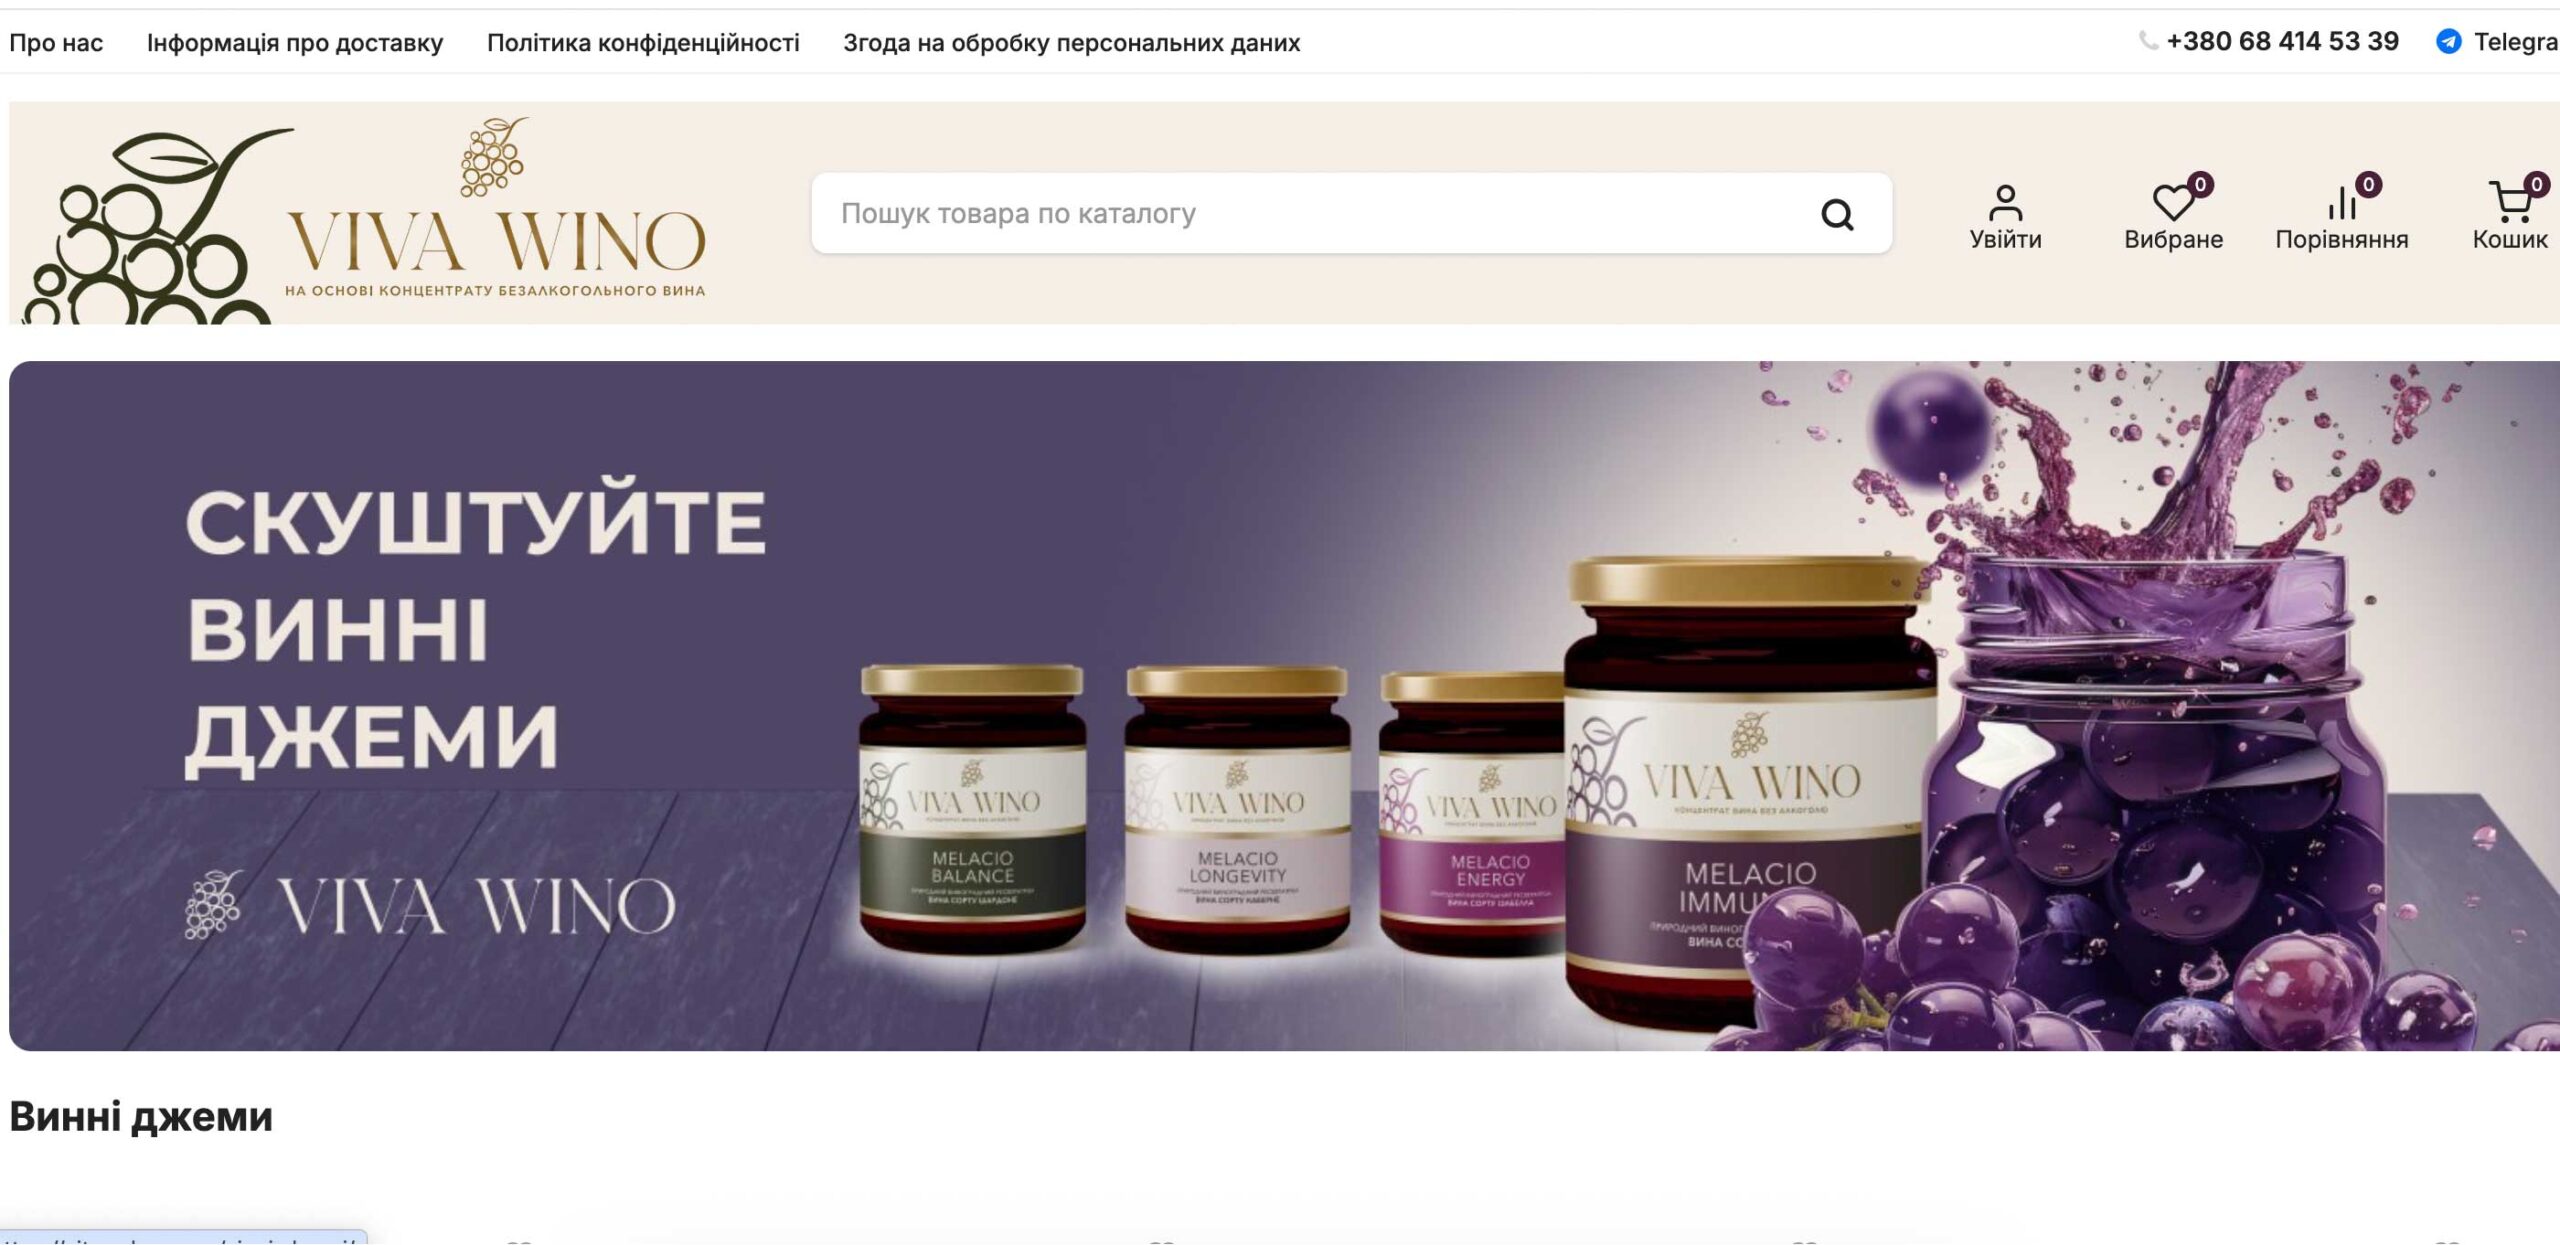Open Політика конфіденційності link
2560x1245 pixels.
pos(643,43)
